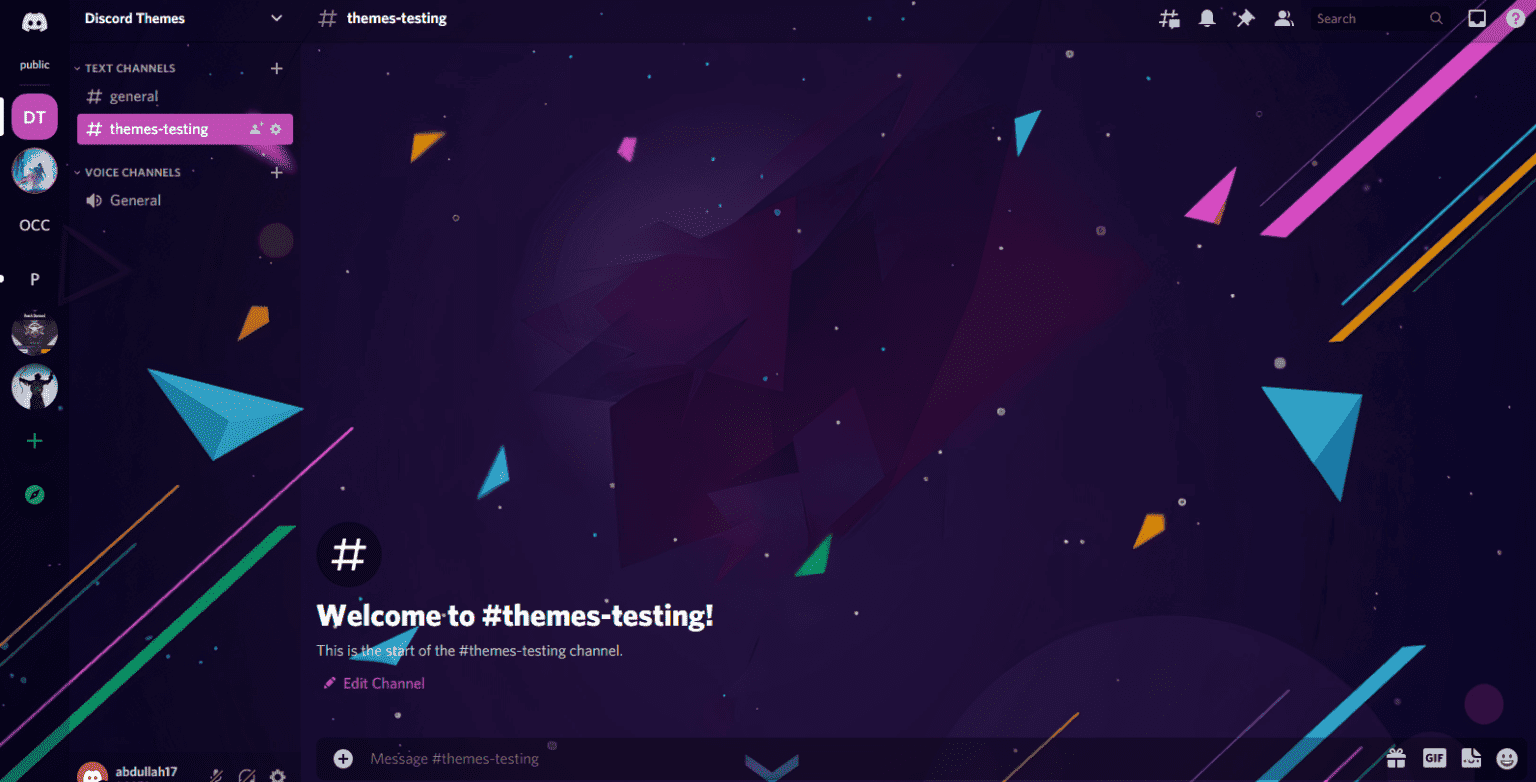This screenshot has width=1536, height=782.
Task: Collapse the Discord Themes server dropdown
Action: (276, 18)
